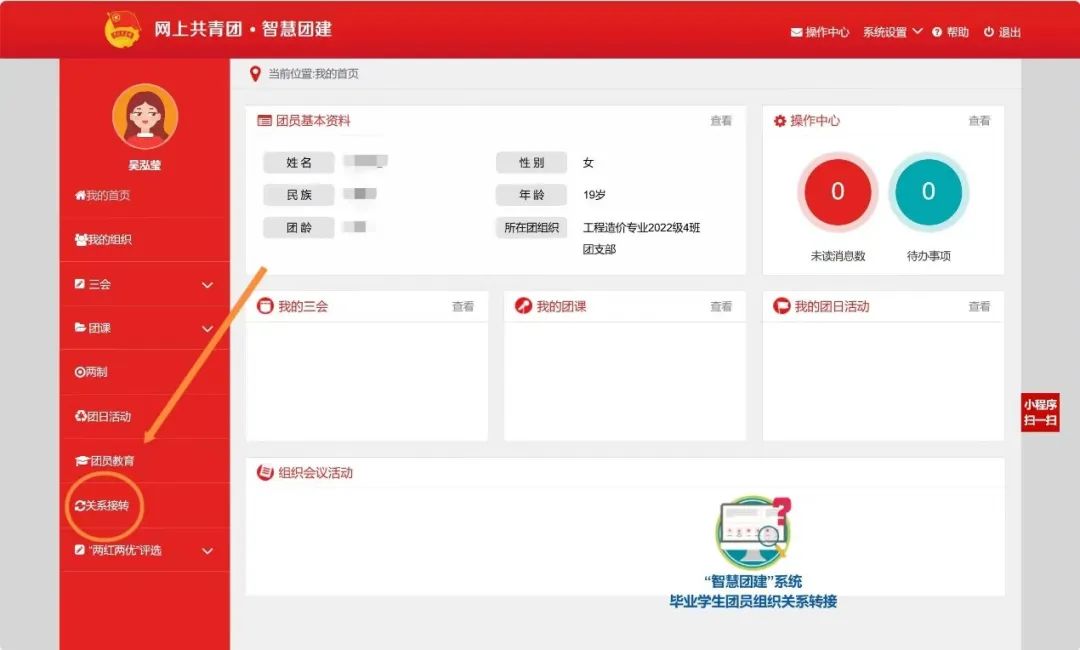The width and height of the screenshot is (1080, 650).
Task: Click the 操作中心 gear icon in panel
Action: pyautogui.click(x=780, y=121)
